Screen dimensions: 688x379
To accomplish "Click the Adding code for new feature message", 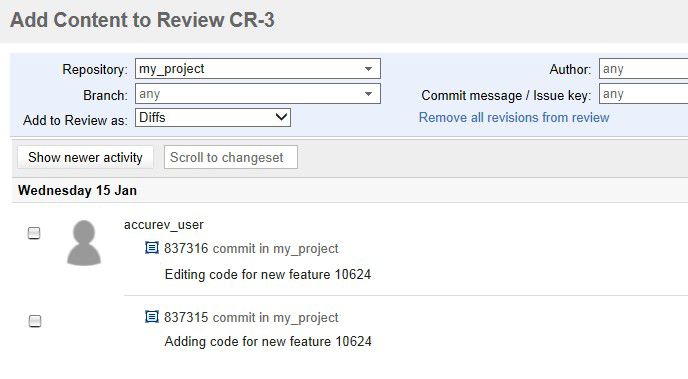I will [268, 341].
